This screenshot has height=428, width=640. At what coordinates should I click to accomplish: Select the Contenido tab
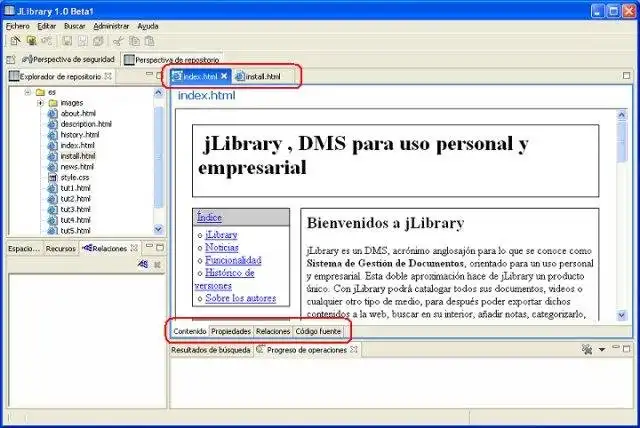point(190,331)
